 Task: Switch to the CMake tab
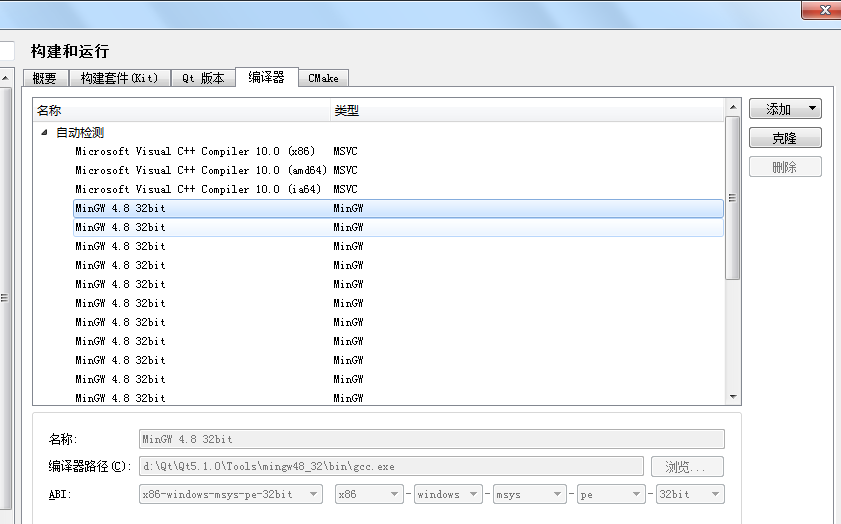323,78
